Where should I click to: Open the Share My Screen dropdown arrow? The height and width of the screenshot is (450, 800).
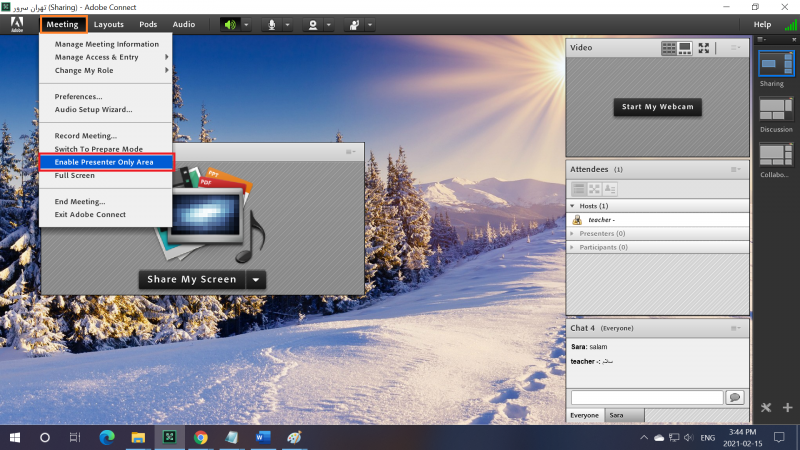(256, 280)
